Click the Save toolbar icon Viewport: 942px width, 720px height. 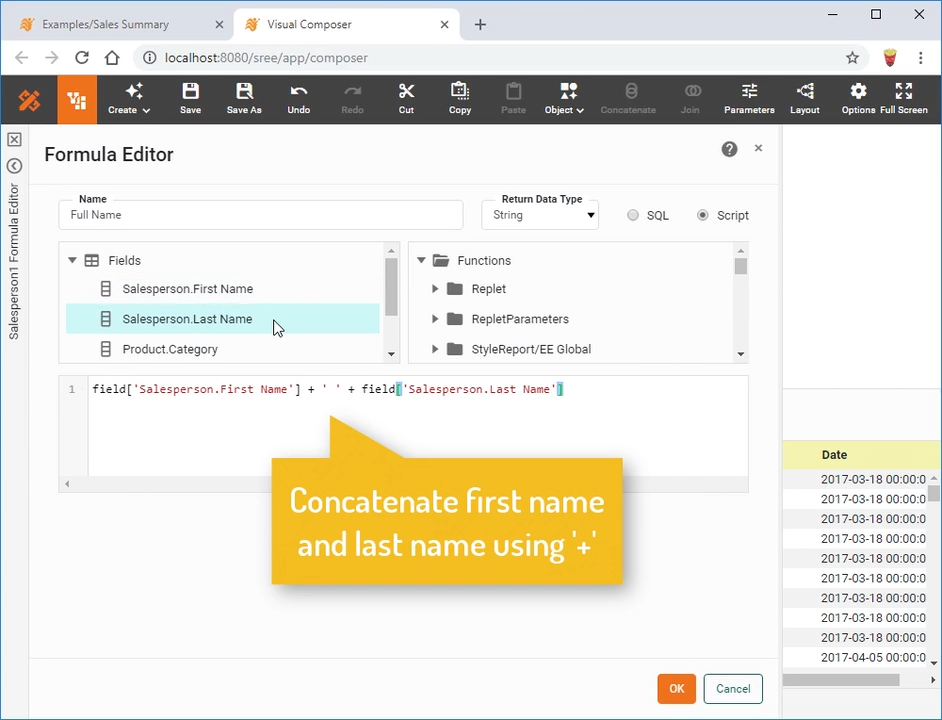pyautogui.click(x=190, y=99)
